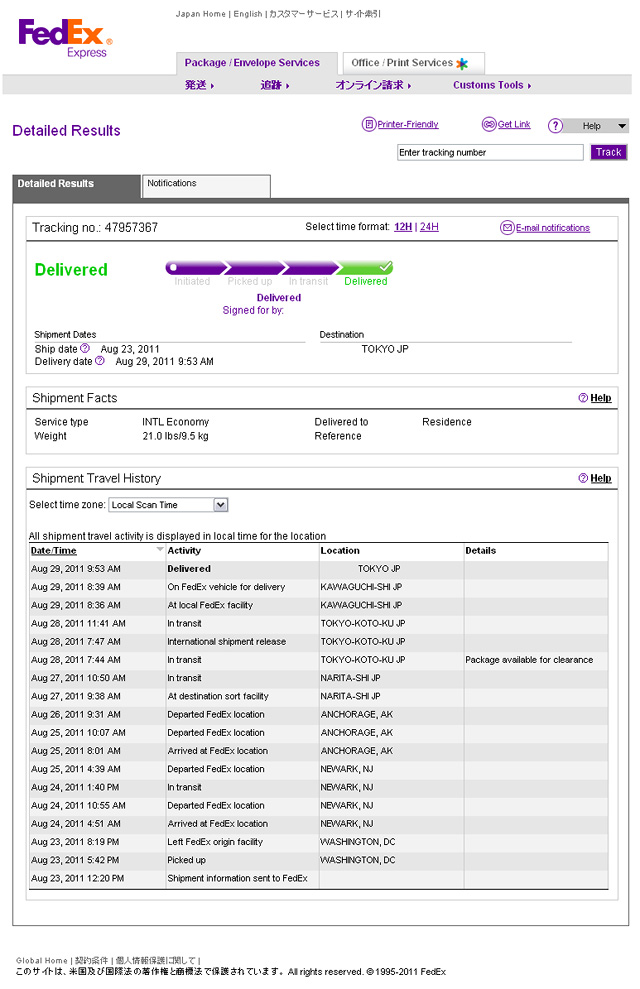Click the E-mail notifications envelope icon
The image size is (640, 989).
(x=507, y=228)
